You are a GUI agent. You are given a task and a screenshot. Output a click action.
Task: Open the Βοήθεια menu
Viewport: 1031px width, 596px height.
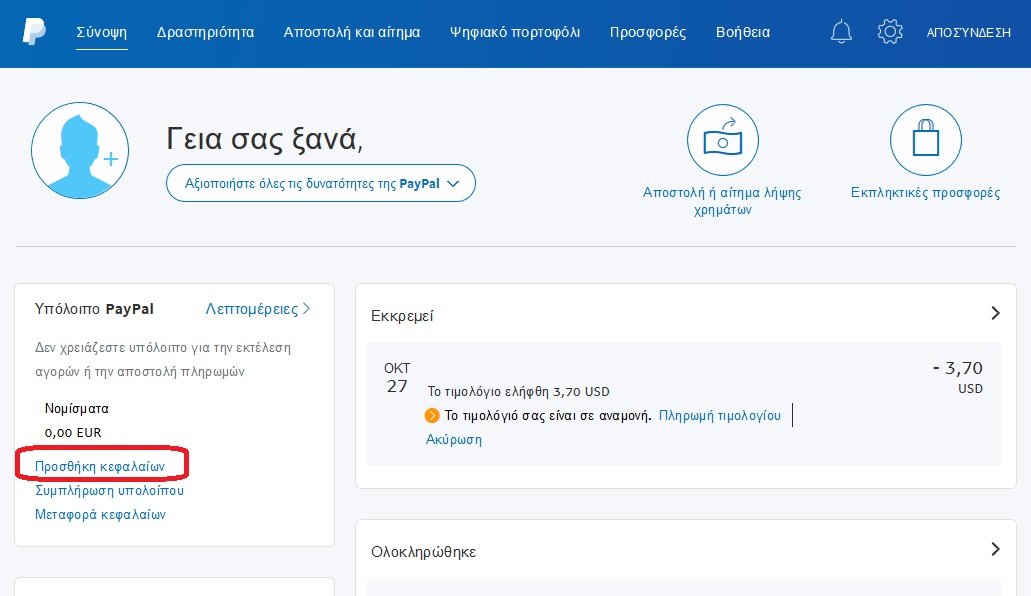pyautogui.click(x=743, y=32)
